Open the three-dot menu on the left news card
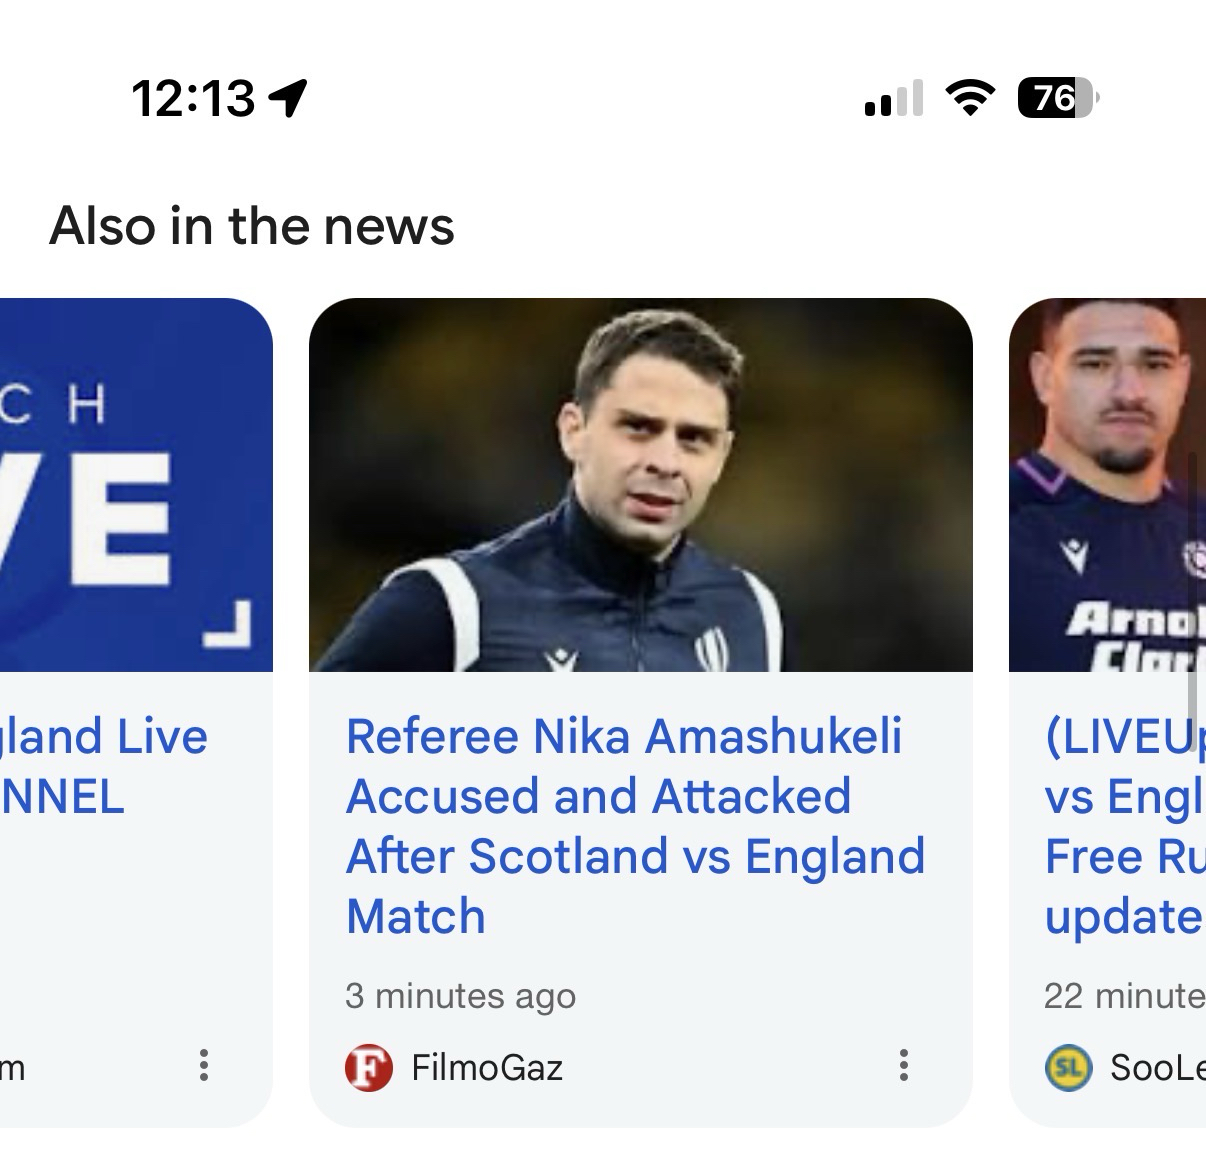The image size is (1206, 1172). 204,1066
